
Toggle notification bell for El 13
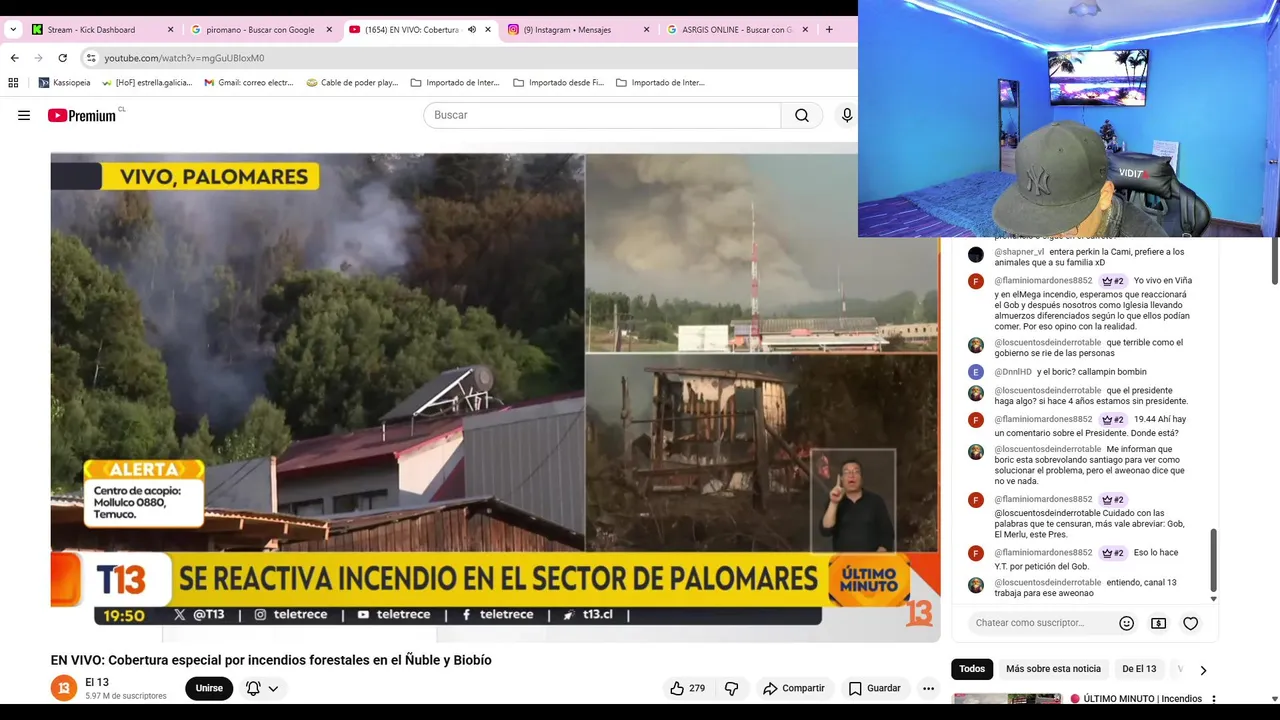pos(253,688)
